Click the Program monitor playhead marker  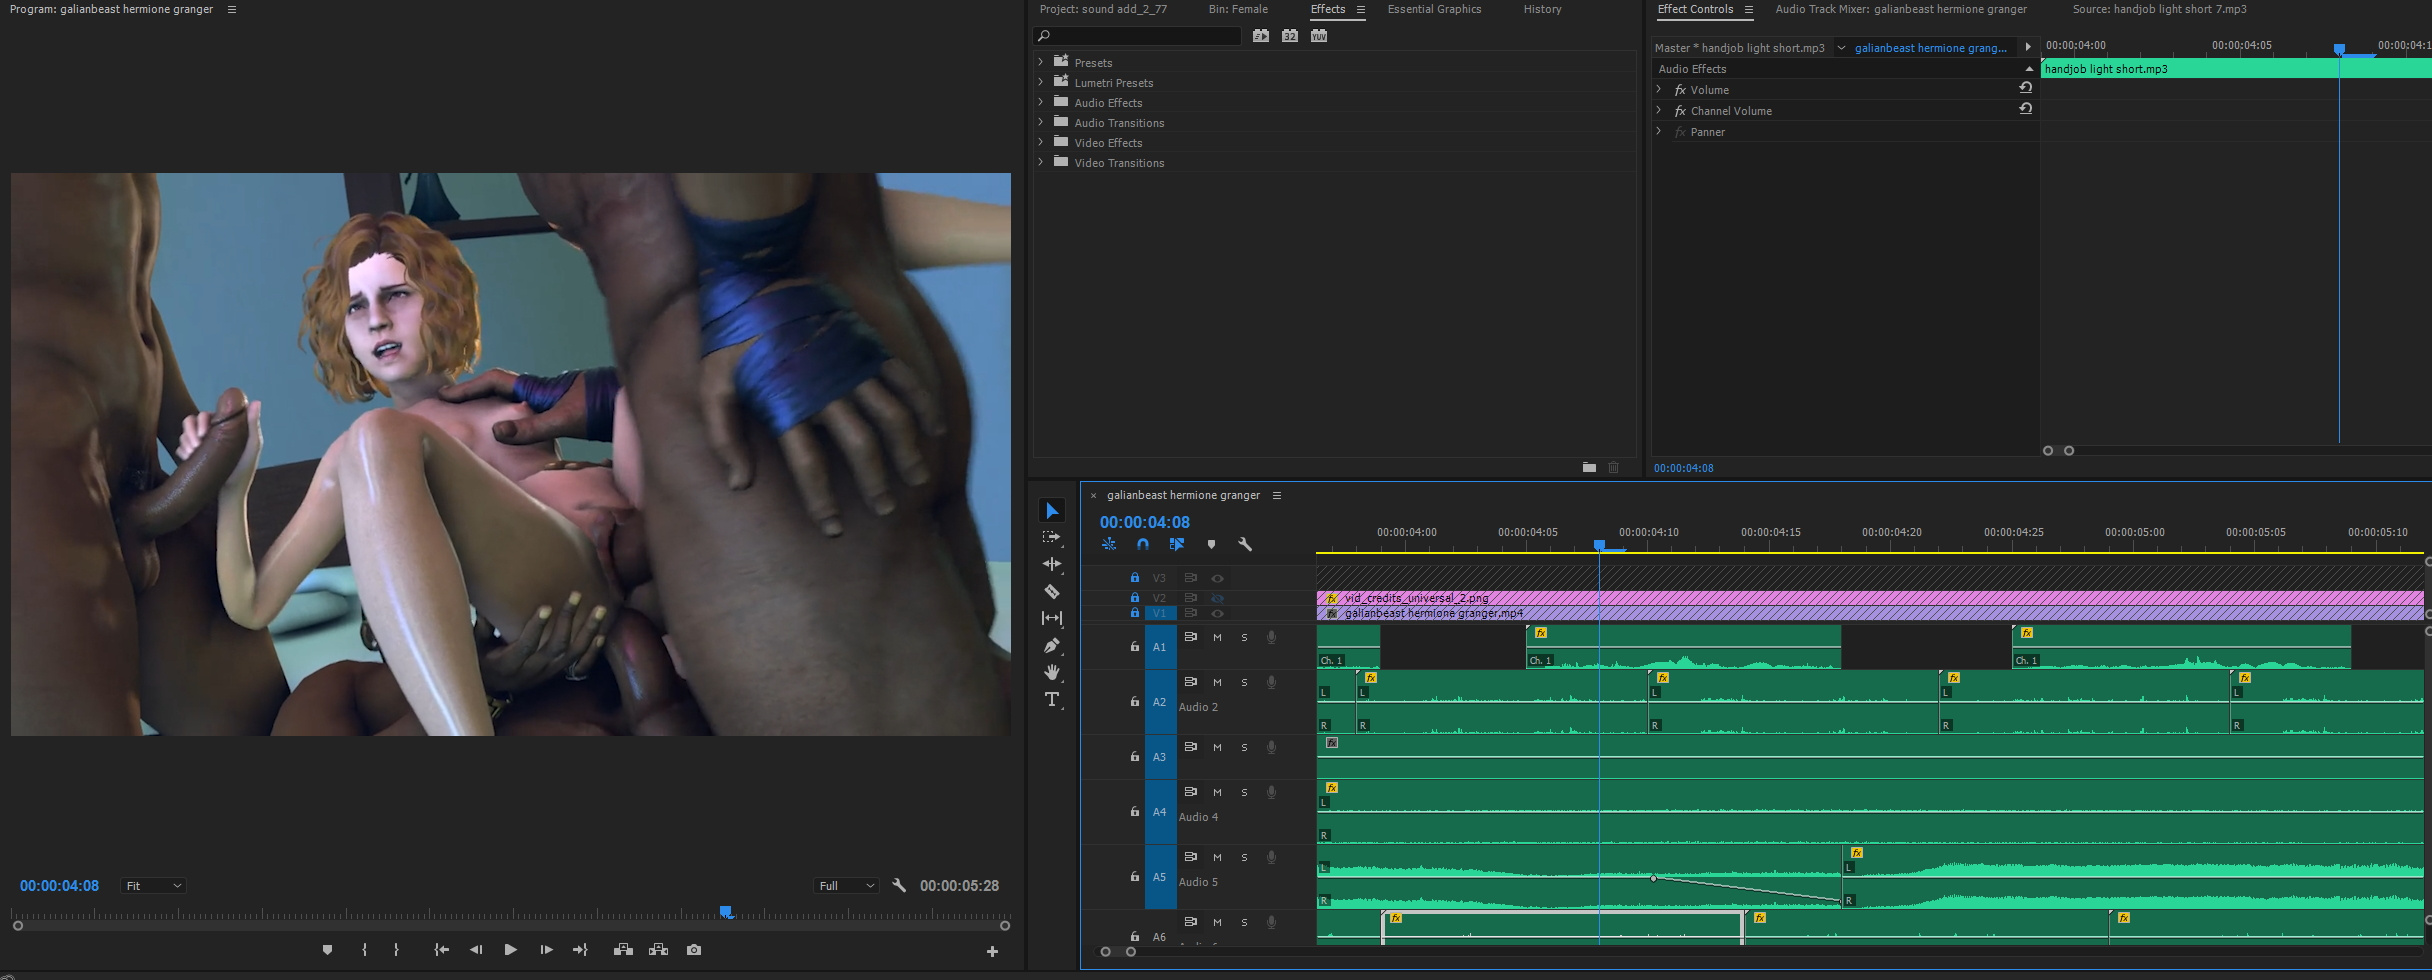(726, 912)
